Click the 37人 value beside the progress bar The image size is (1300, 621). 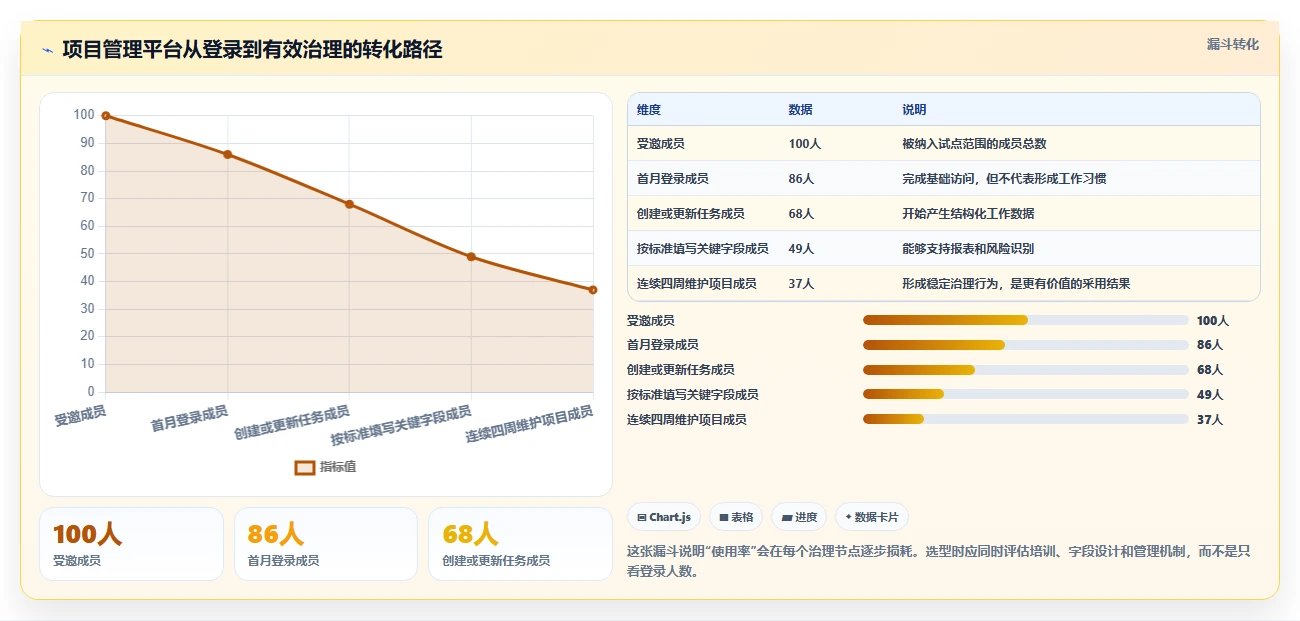point(1210,420)
